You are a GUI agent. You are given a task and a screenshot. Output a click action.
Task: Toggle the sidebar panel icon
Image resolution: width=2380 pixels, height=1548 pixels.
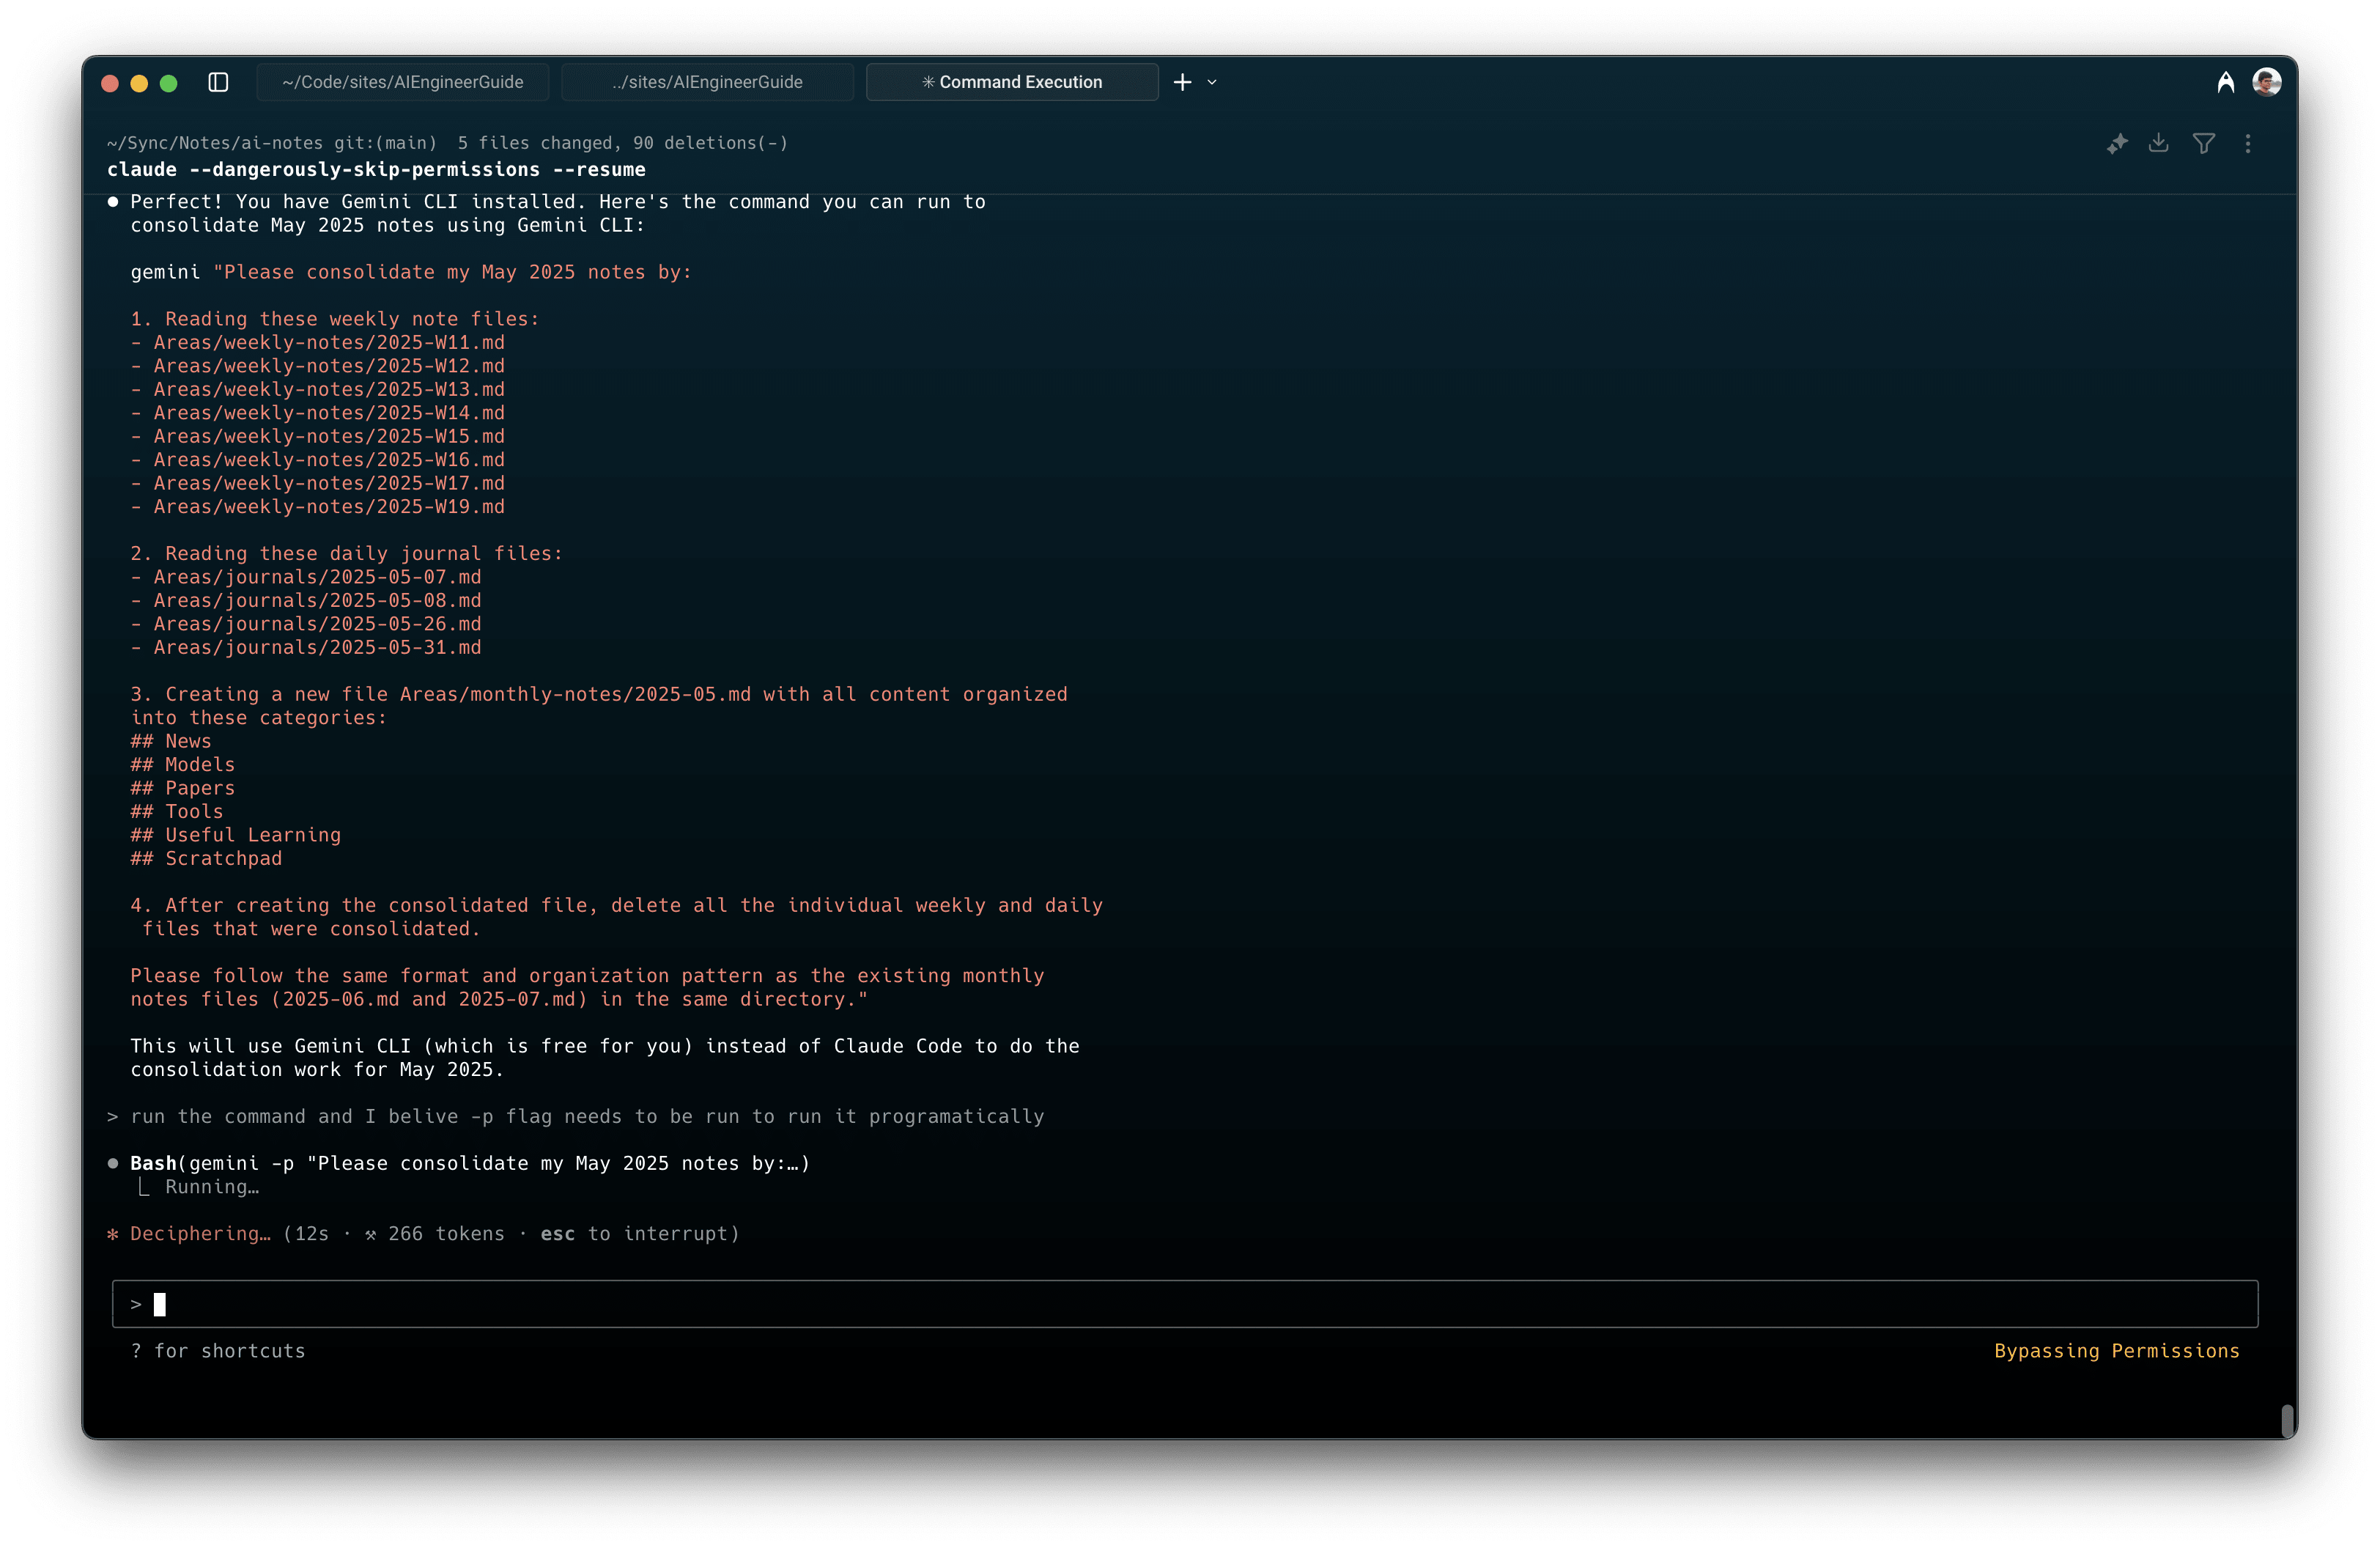tap(219, 82)
